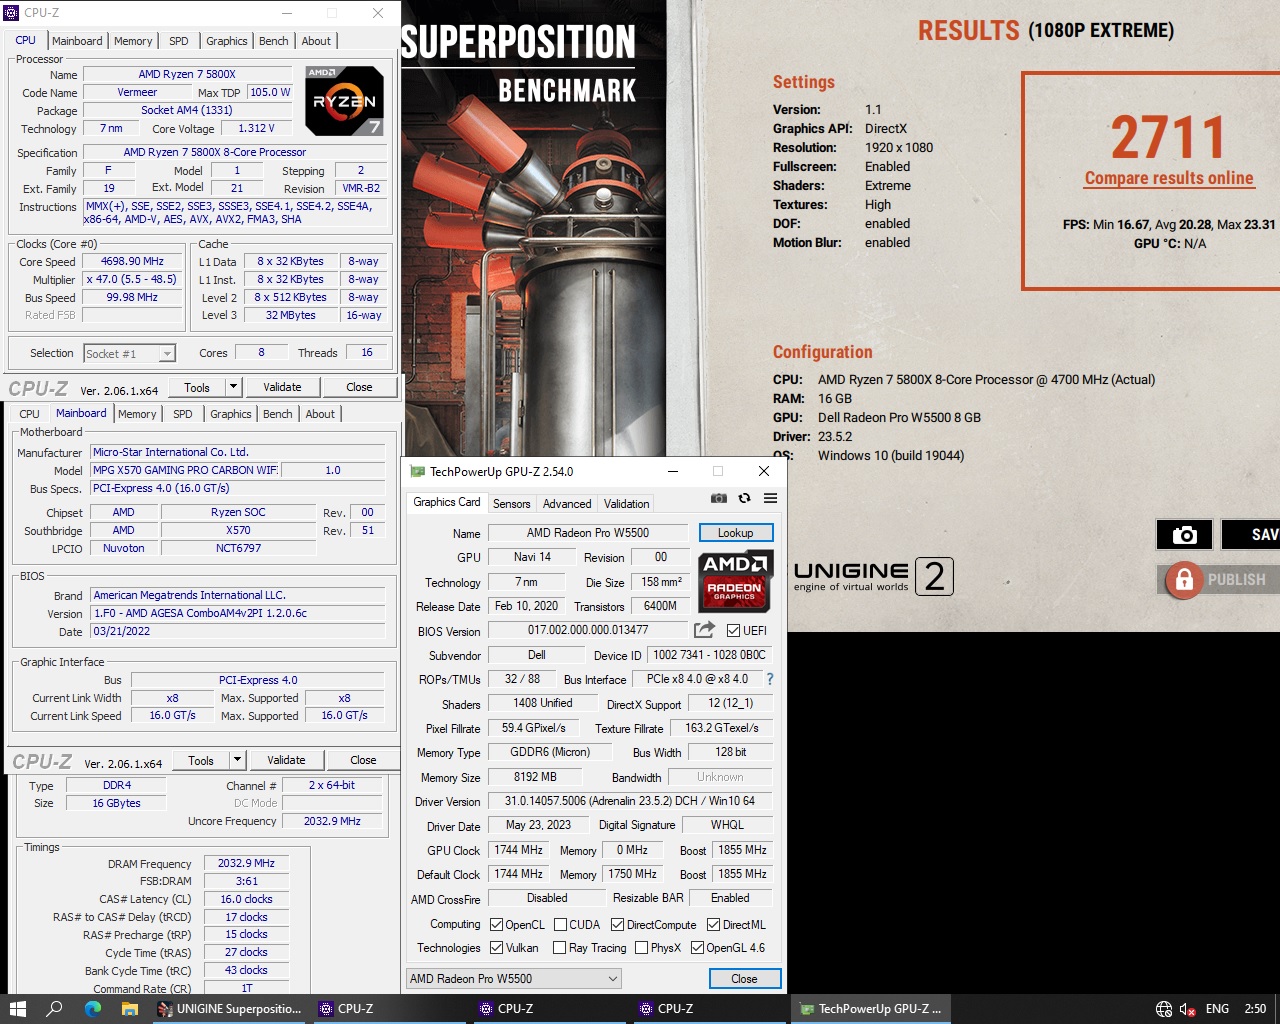
Task: Open the AMD Radeon Pro W5500 GPU selector dropdown
Action: (514, 978)
